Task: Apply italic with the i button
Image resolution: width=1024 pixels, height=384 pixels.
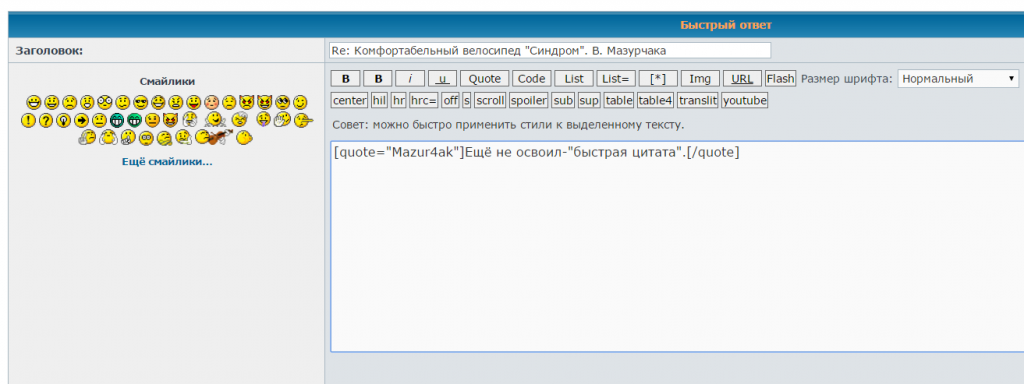Action: [x=410, y=78]
